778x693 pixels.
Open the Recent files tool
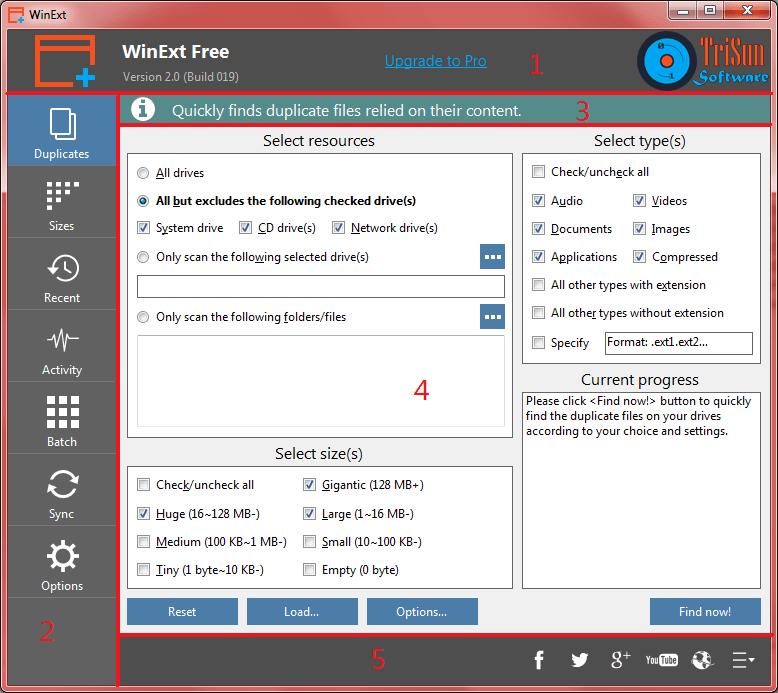coord(62,275)
